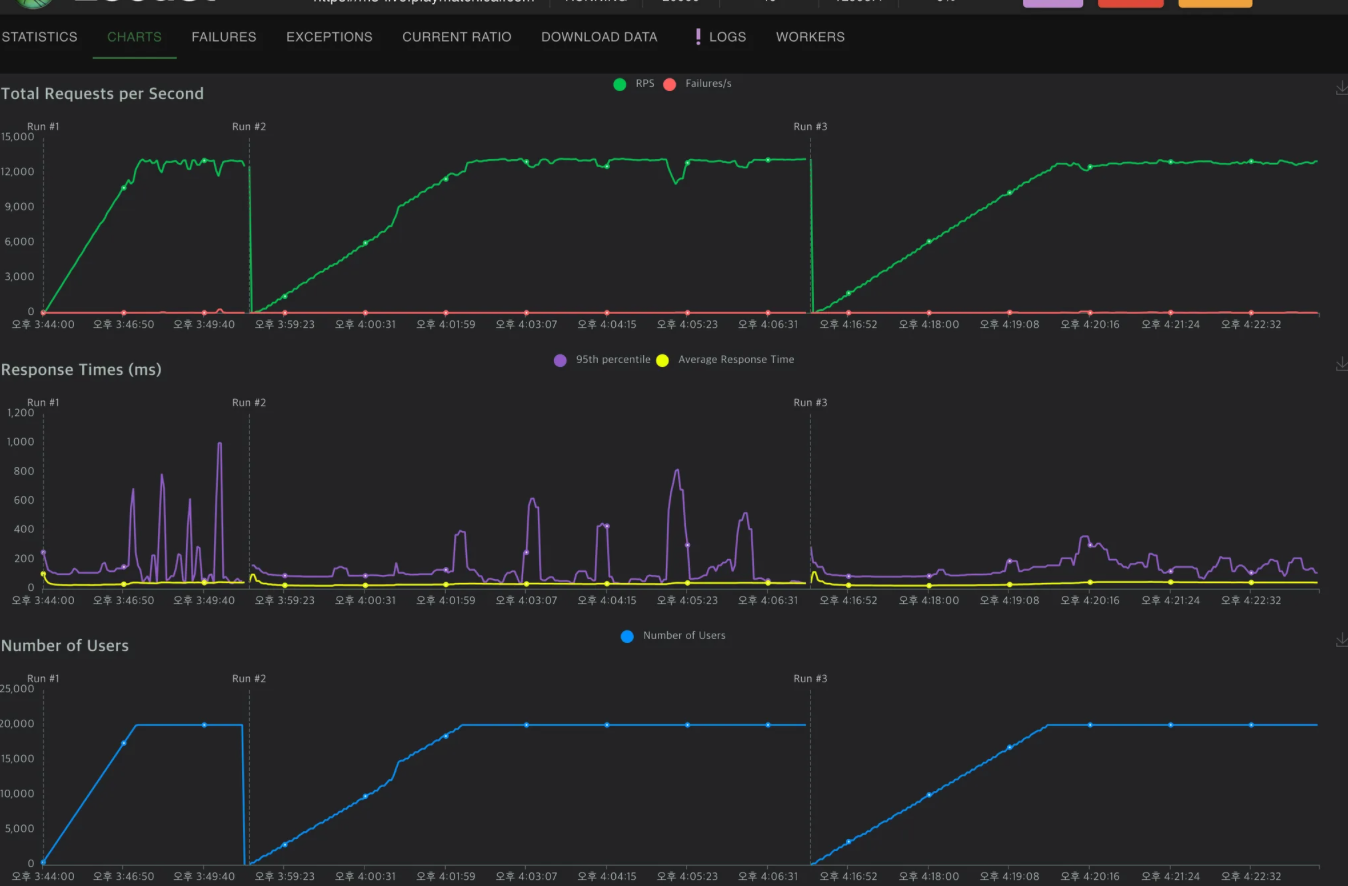Switch to the Statistics tab
The height and width of the screenshot is (886, 1348).
39,37
